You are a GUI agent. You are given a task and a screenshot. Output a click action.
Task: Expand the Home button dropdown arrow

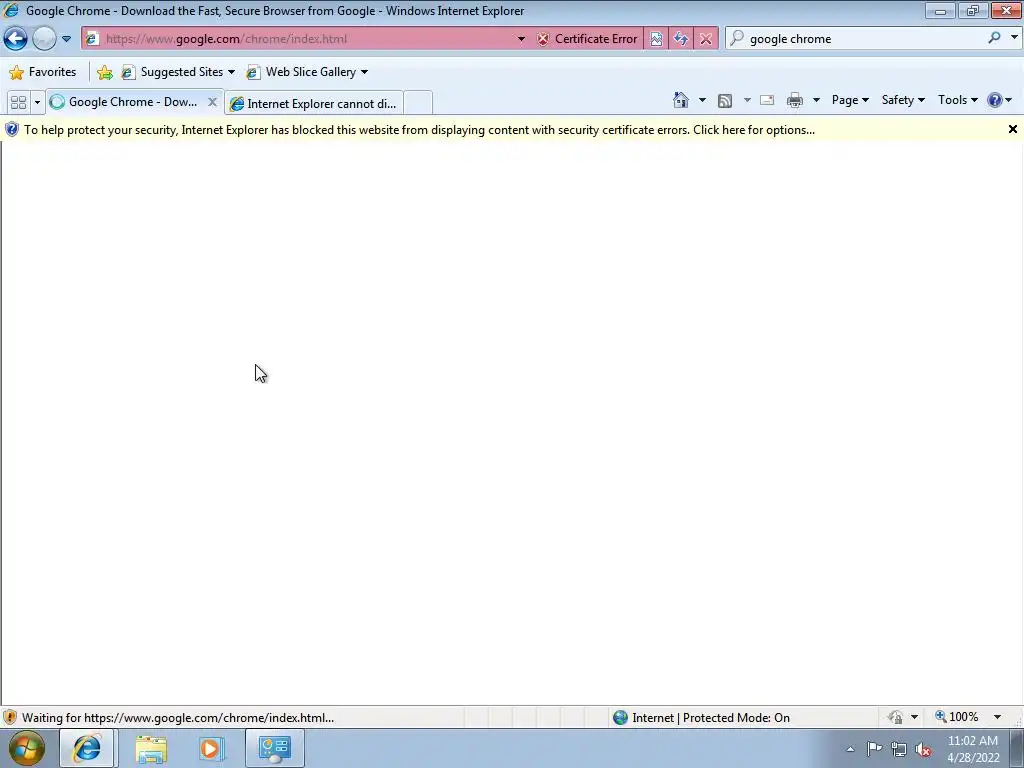click(x=702, y=100)
